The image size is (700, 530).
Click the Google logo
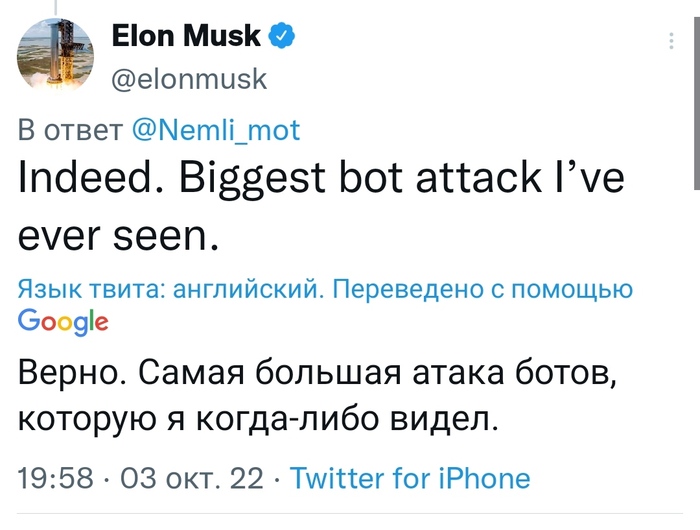(63, 321)
